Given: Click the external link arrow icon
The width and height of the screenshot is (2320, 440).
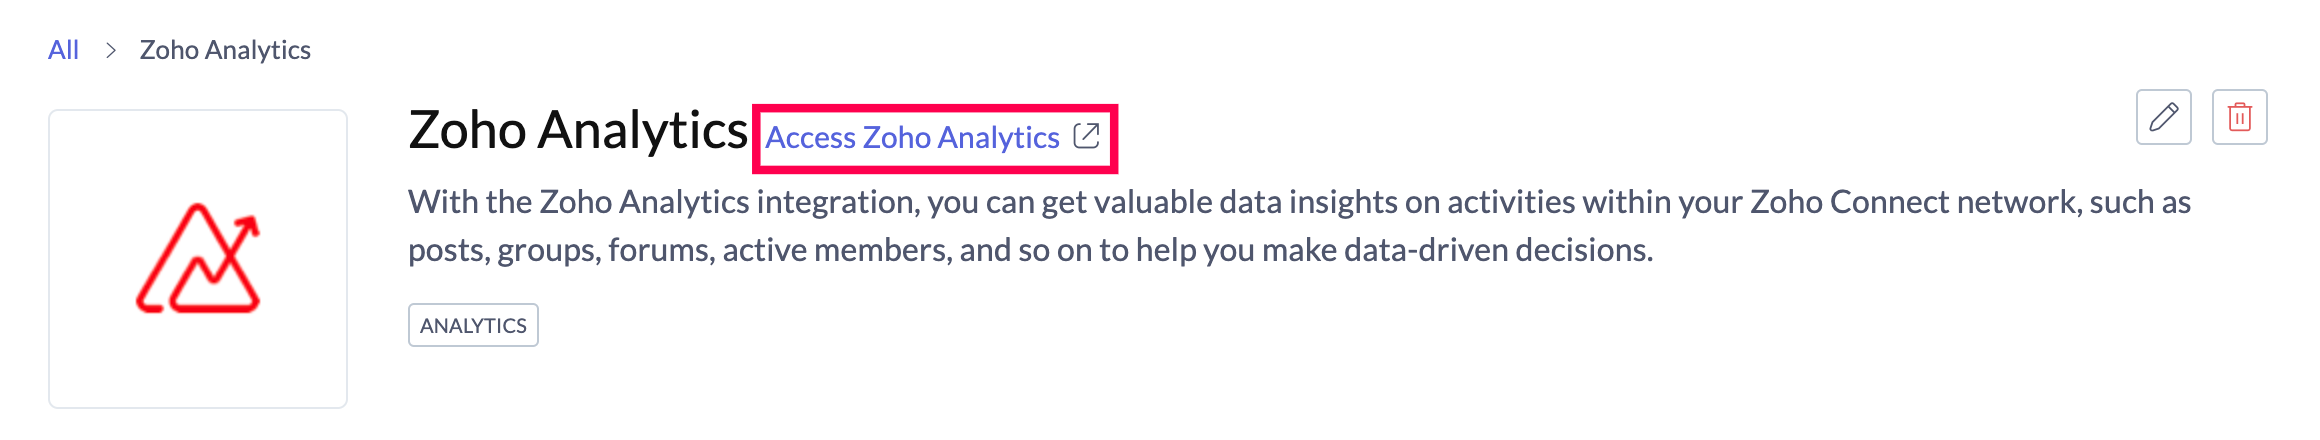Looking at the screenshot, I should pyautogui.click(x=1086, y=135).
